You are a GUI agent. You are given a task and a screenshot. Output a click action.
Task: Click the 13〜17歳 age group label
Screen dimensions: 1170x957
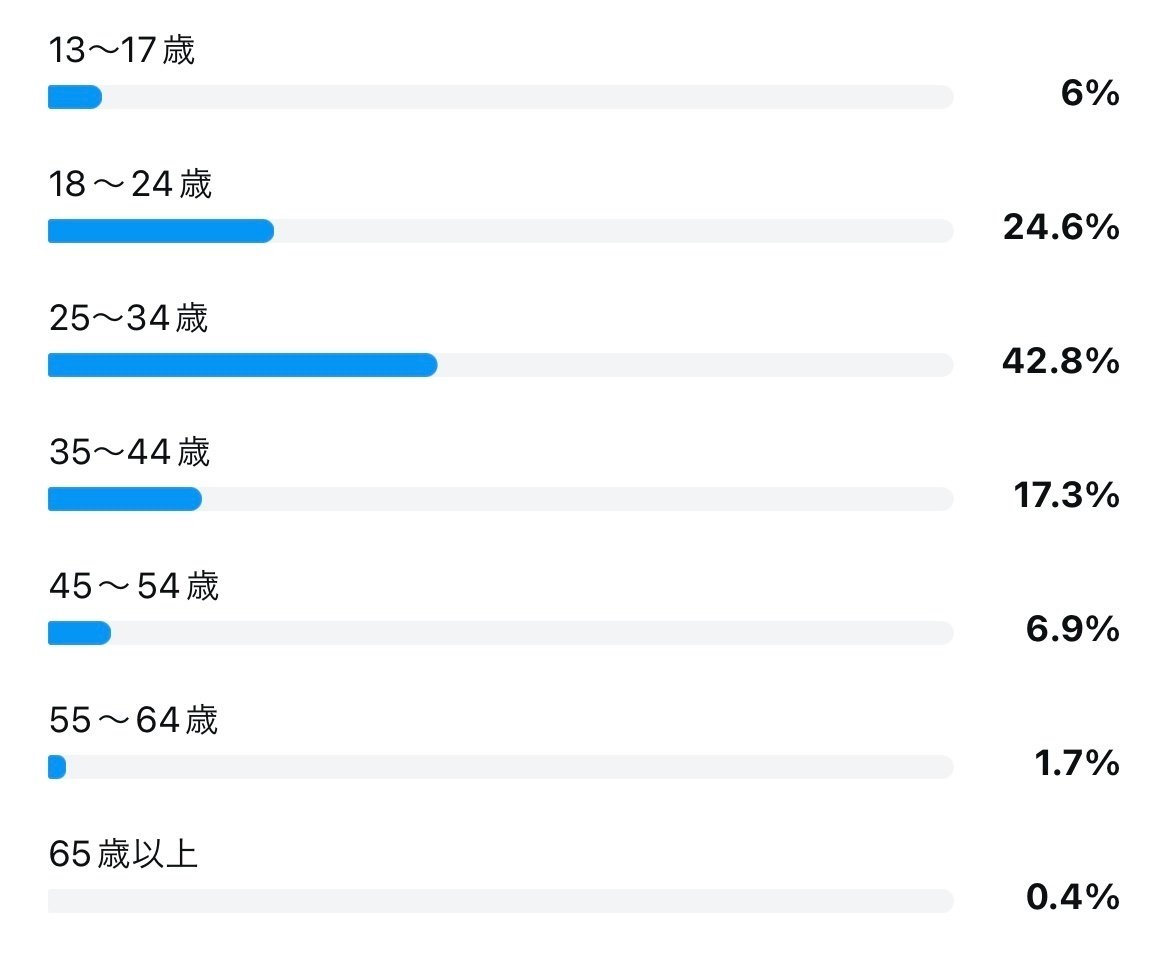point(122,51)
